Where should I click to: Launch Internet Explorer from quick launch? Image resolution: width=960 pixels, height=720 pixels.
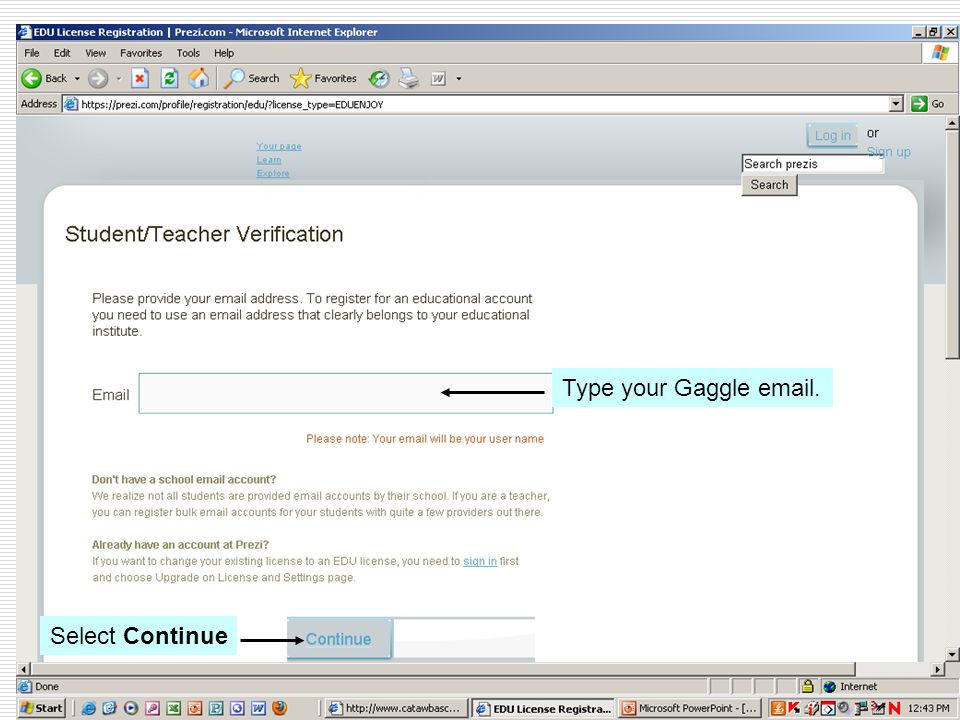pyautogui.click(x=89, y=708)
